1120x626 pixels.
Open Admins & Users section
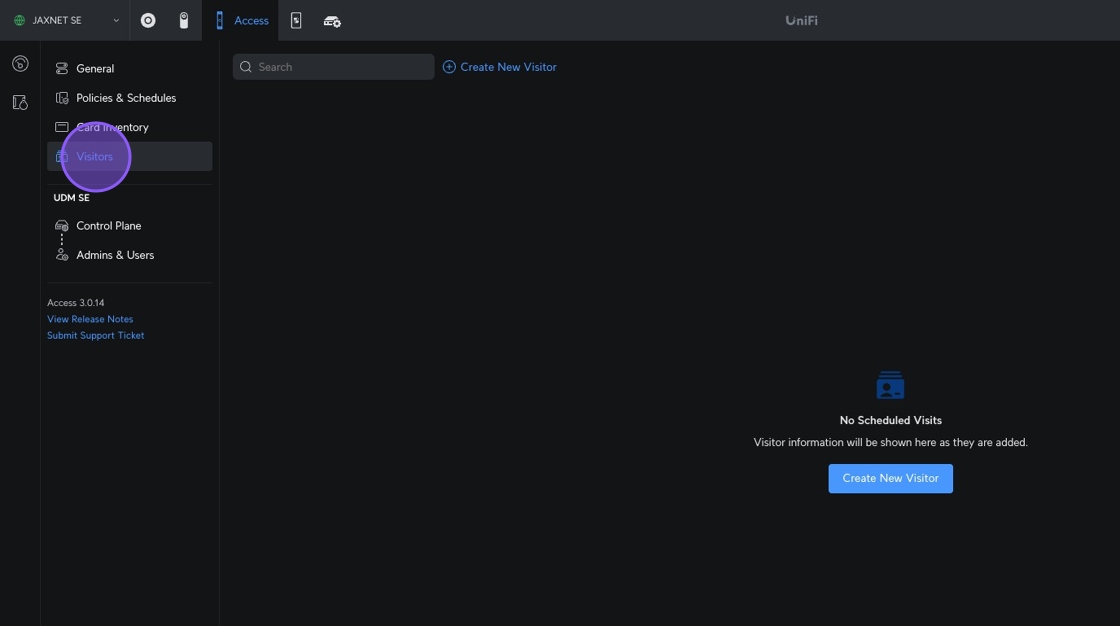coord(115,255)
